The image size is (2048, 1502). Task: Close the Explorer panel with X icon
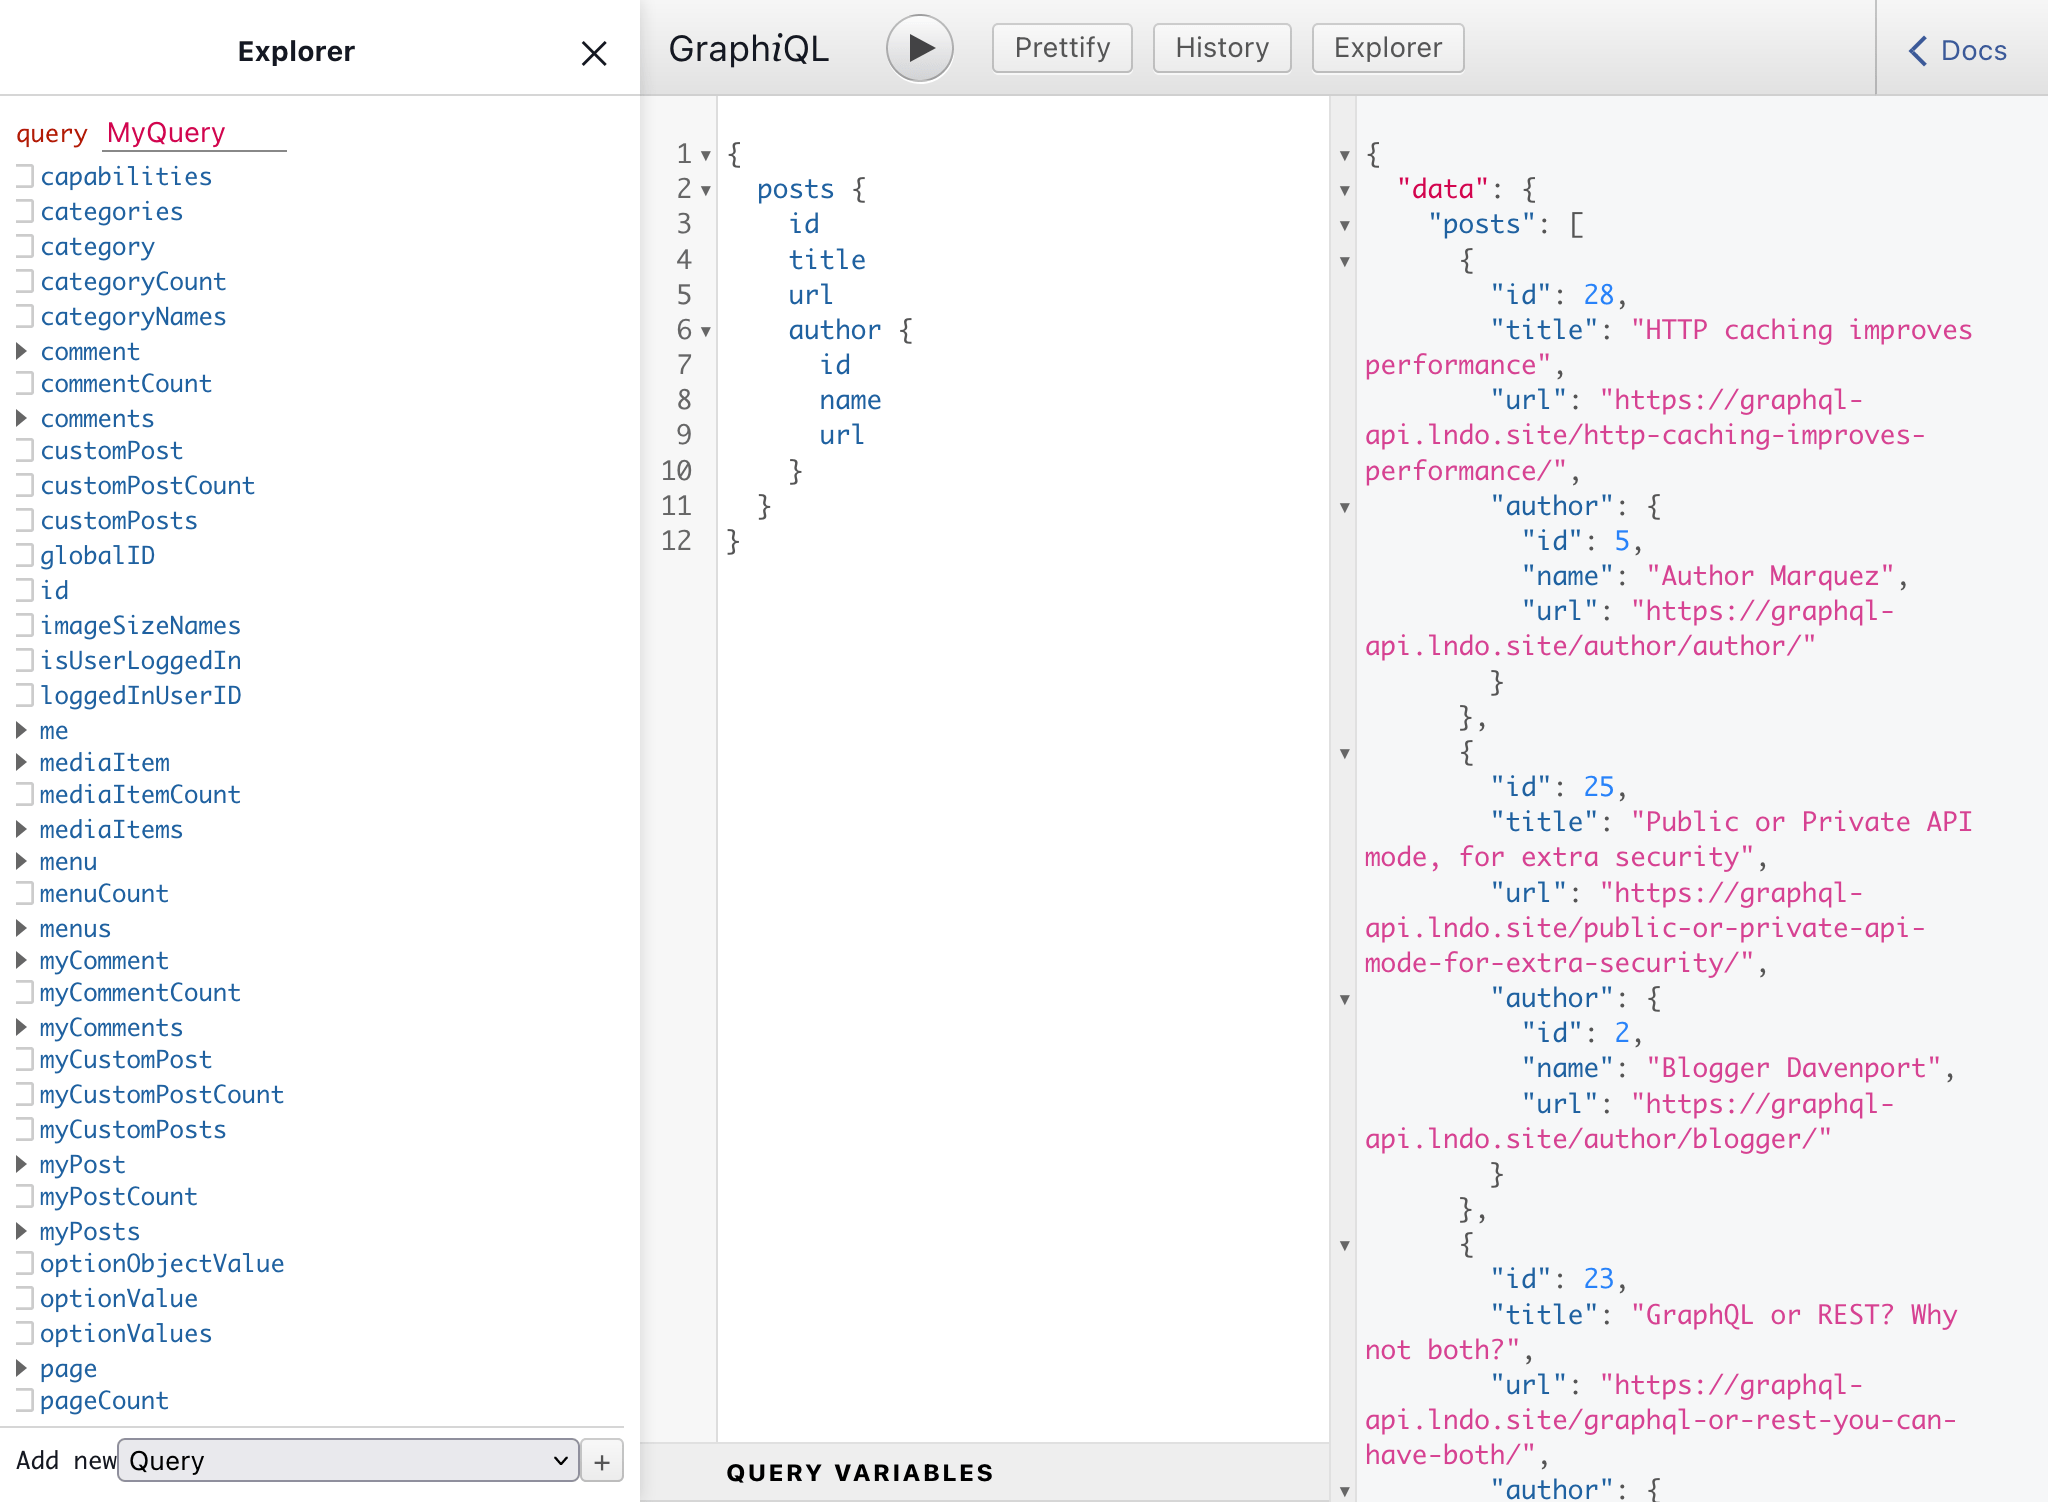594,53
